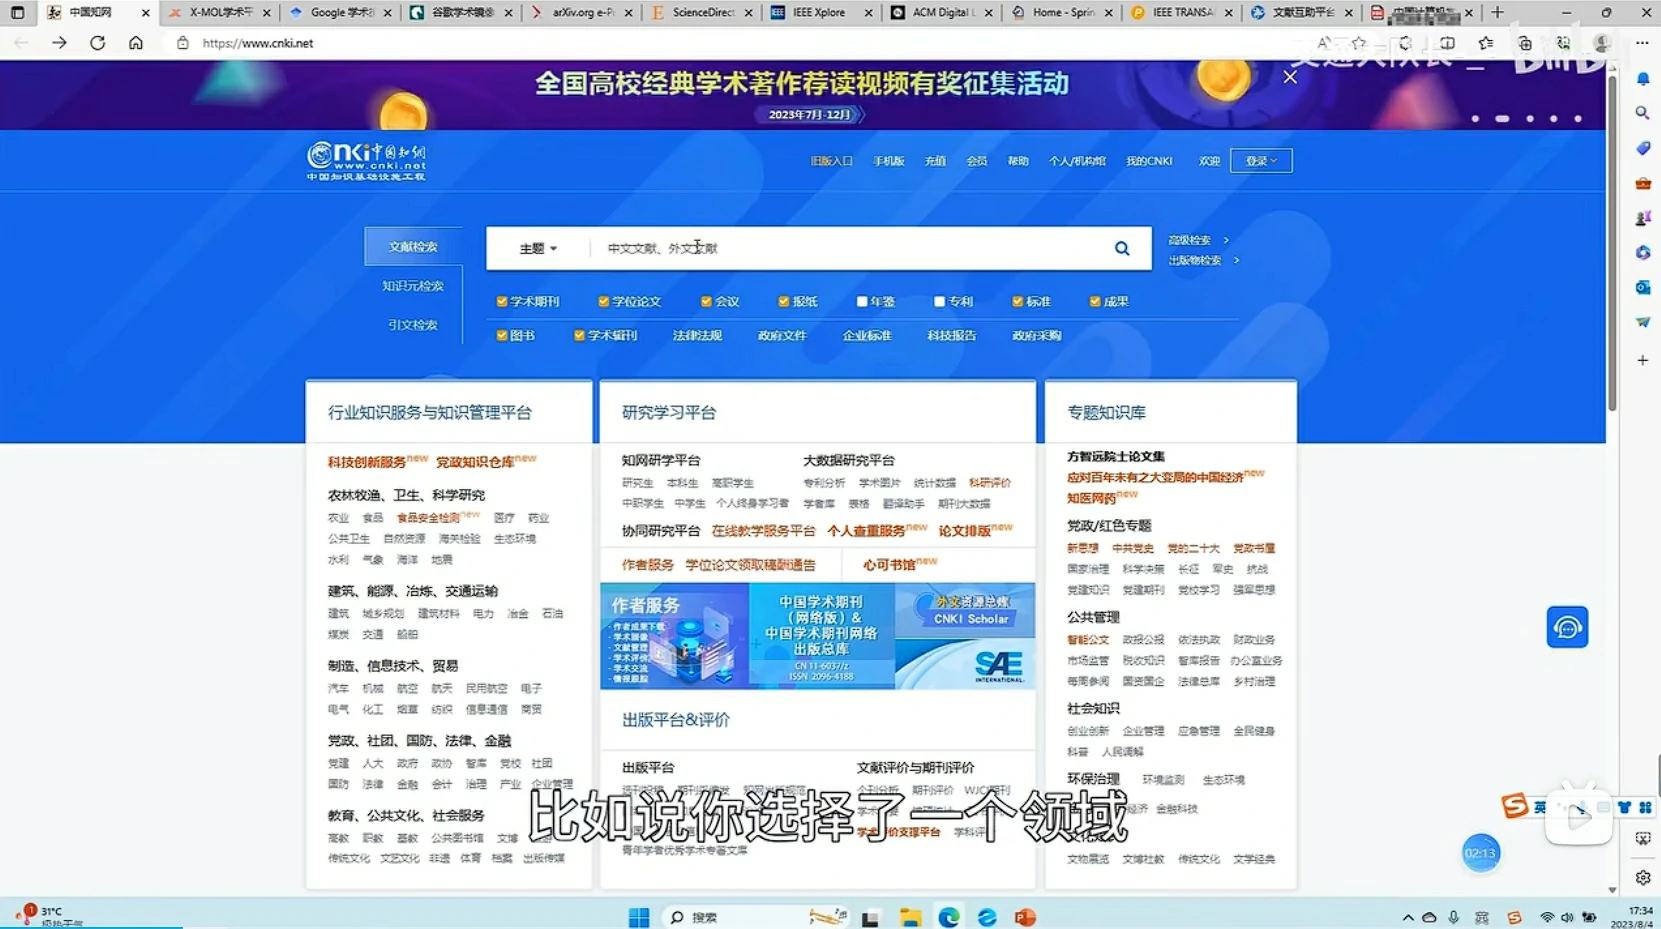Open the 科技创新服务 link

tap(367, 462)
